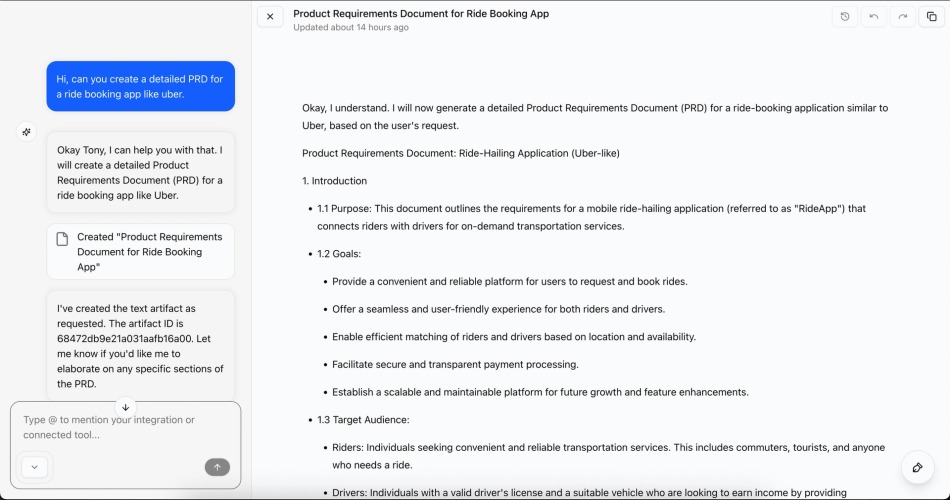Click the title 'Product Requirements Document for Ride Booking App'
This screenshot has height=500, width=950.
click(x=421, y=13)
